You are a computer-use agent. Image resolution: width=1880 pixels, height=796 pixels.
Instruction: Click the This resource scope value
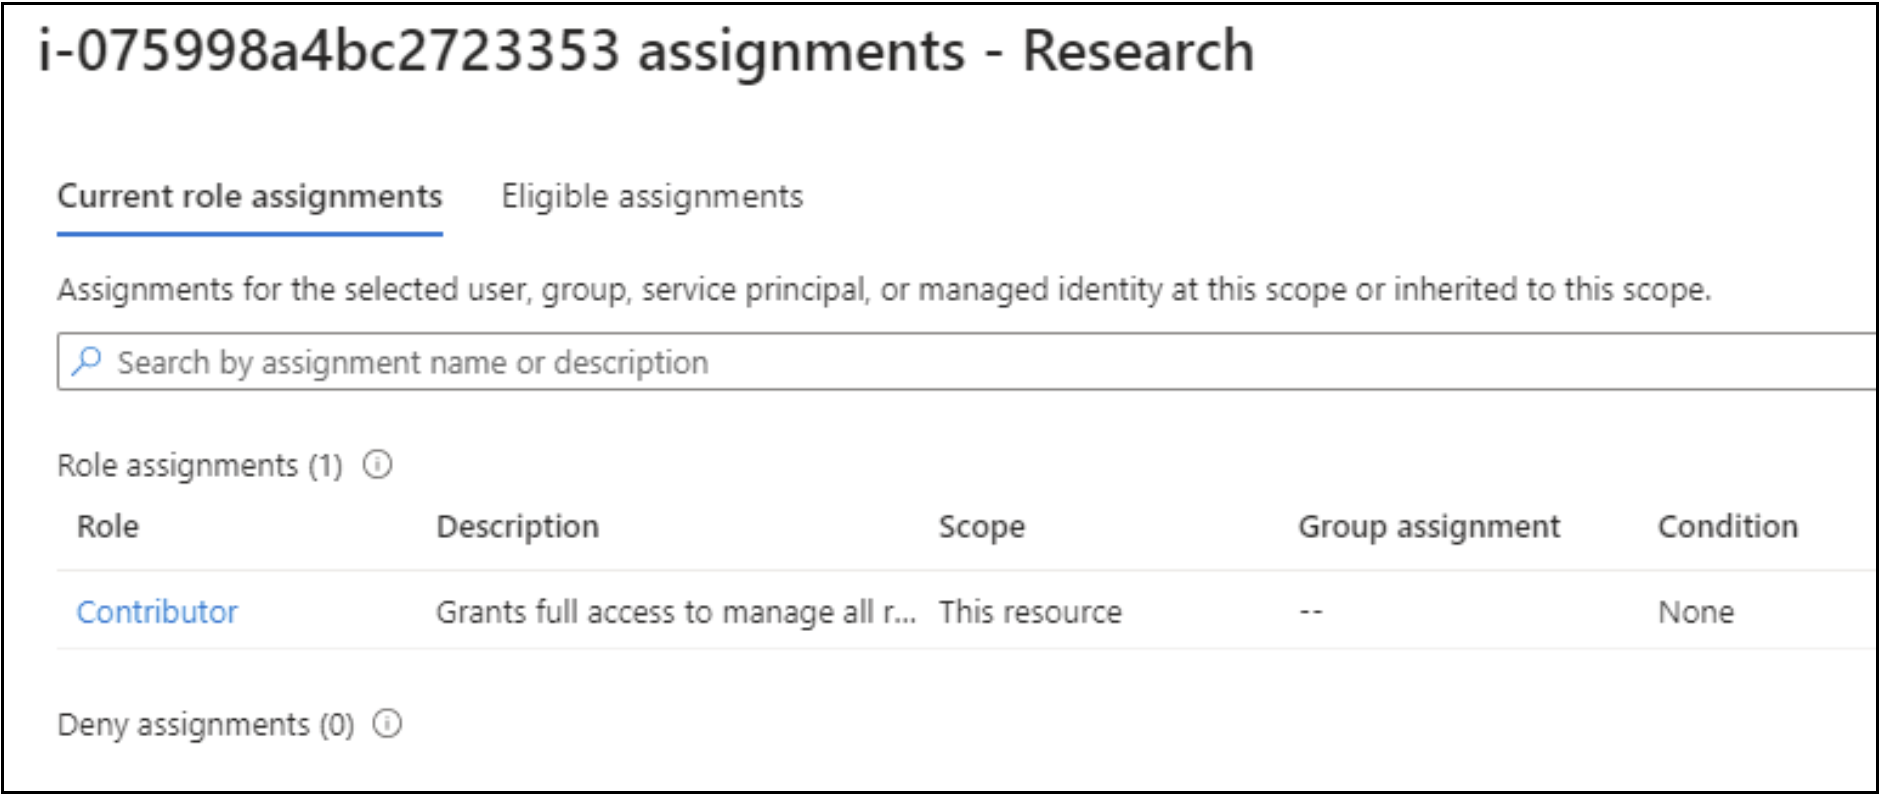[x=1029, y=611]
